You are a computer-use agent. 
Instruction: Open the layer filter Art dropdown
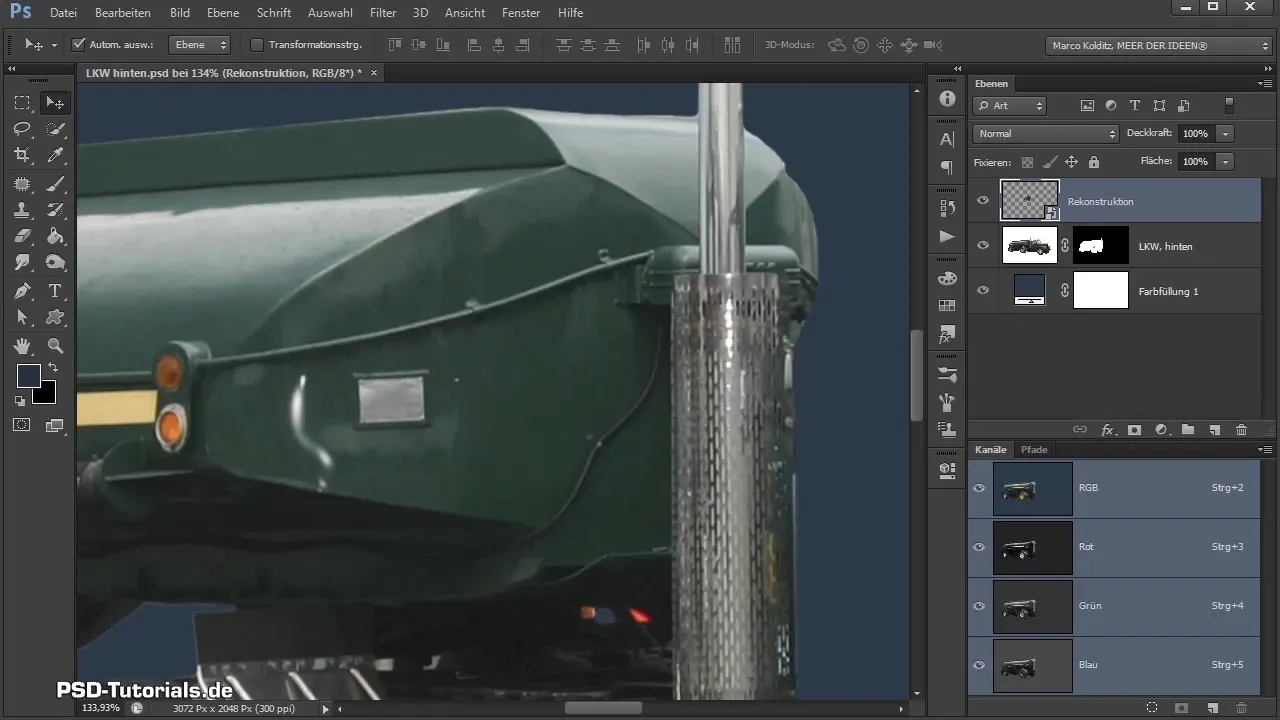pyautogui.click(x=1009, y=105)
